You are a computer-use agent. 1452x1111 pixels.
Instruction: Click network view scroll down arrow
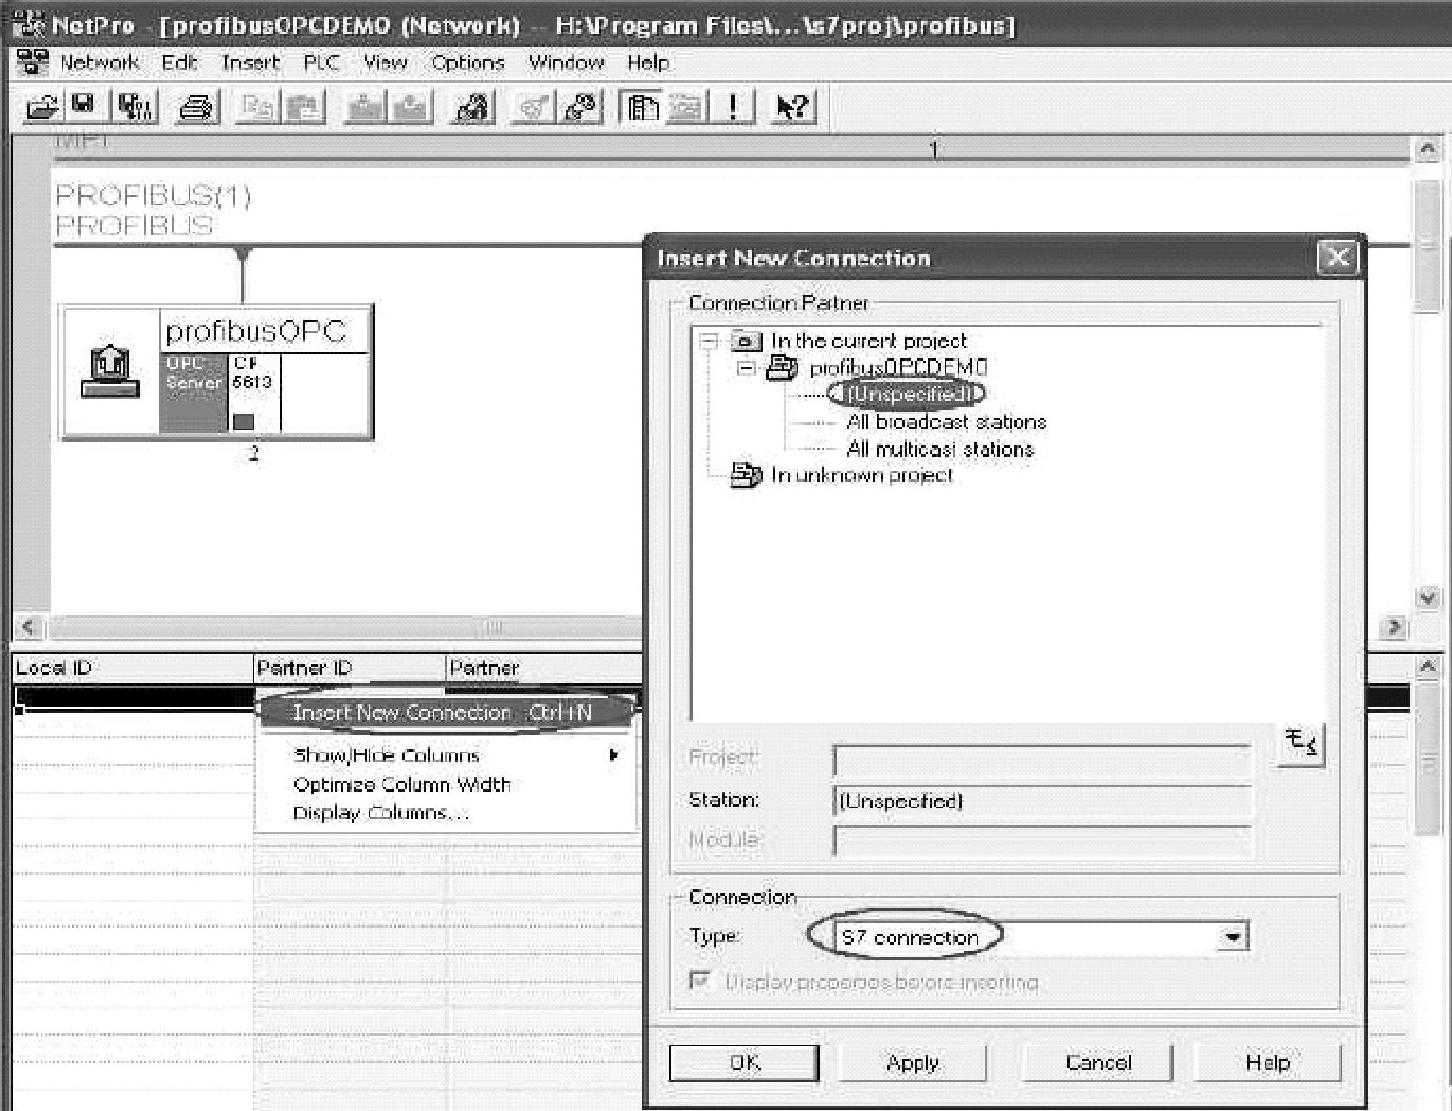1428,598
